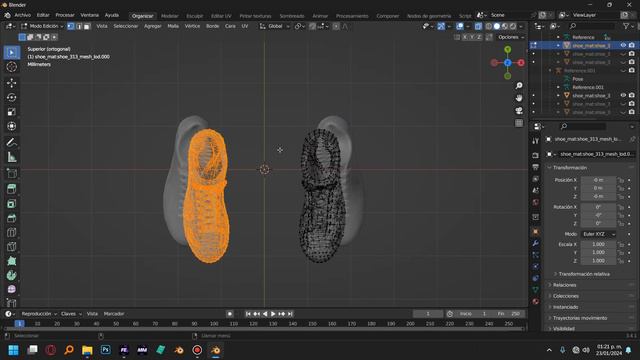The image size is (640, 360).
Task: Choose the Spin tool
Action: click(x=11, y=275)
